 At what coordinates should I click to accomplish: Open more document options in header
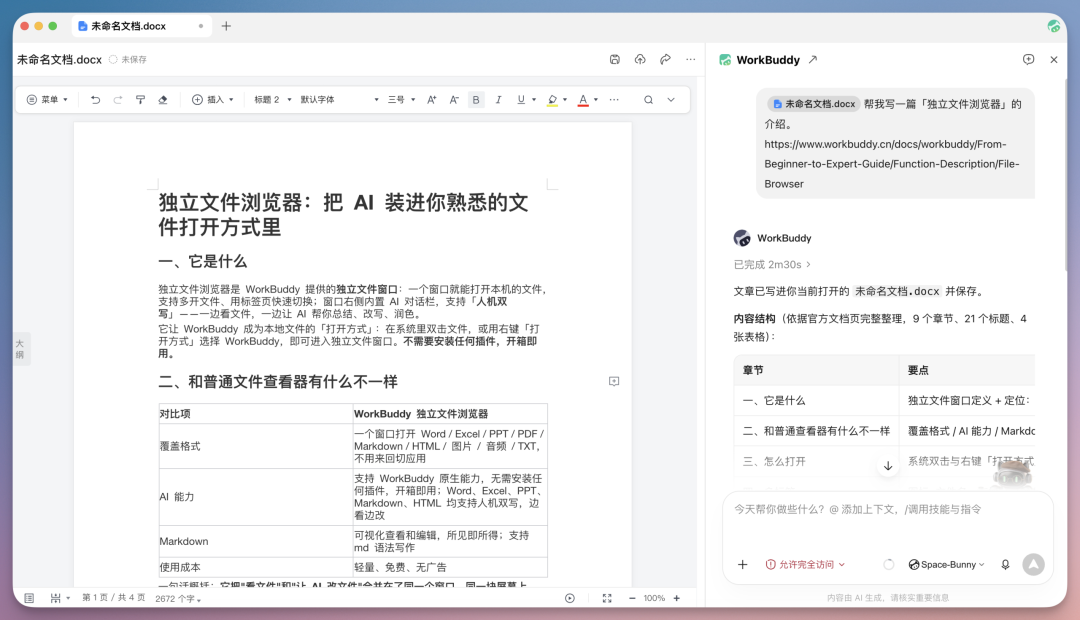click(x=691, y=59)
